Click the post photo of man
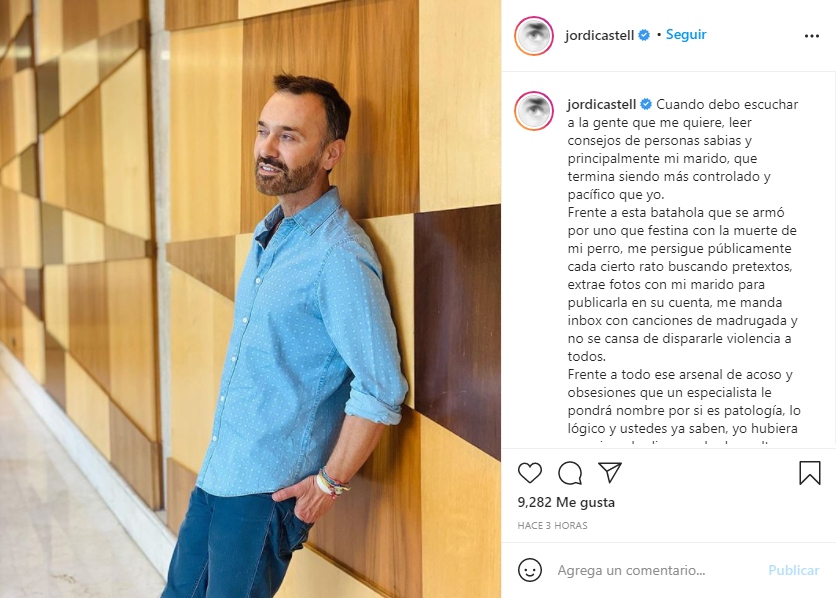This screenshot has width=836, height=598. (x=251, y=299)
